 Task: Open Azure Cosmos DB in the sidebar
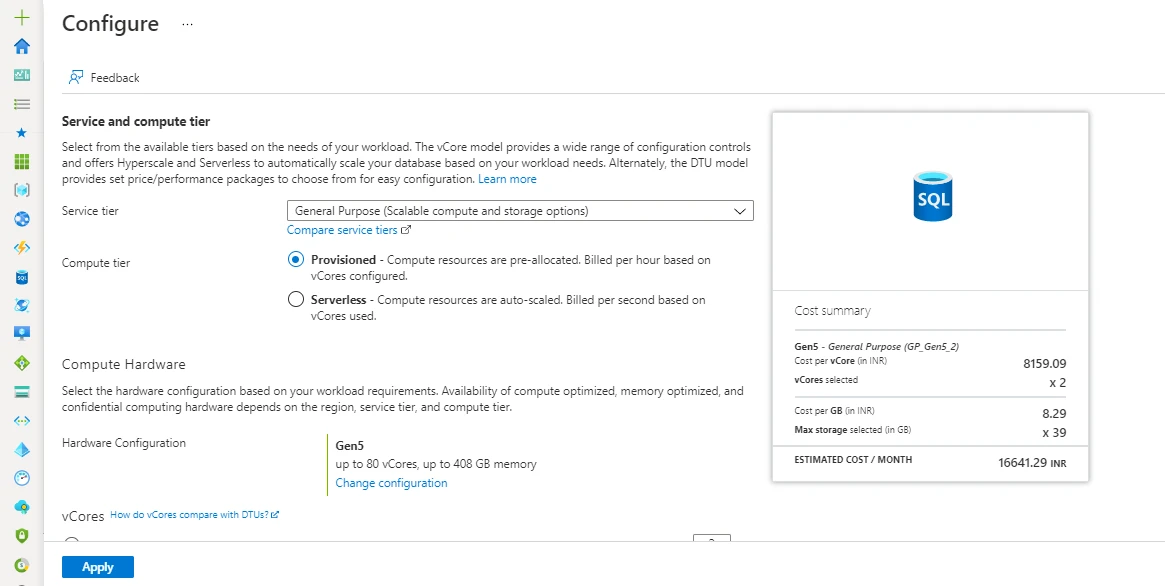click(21, 305)
